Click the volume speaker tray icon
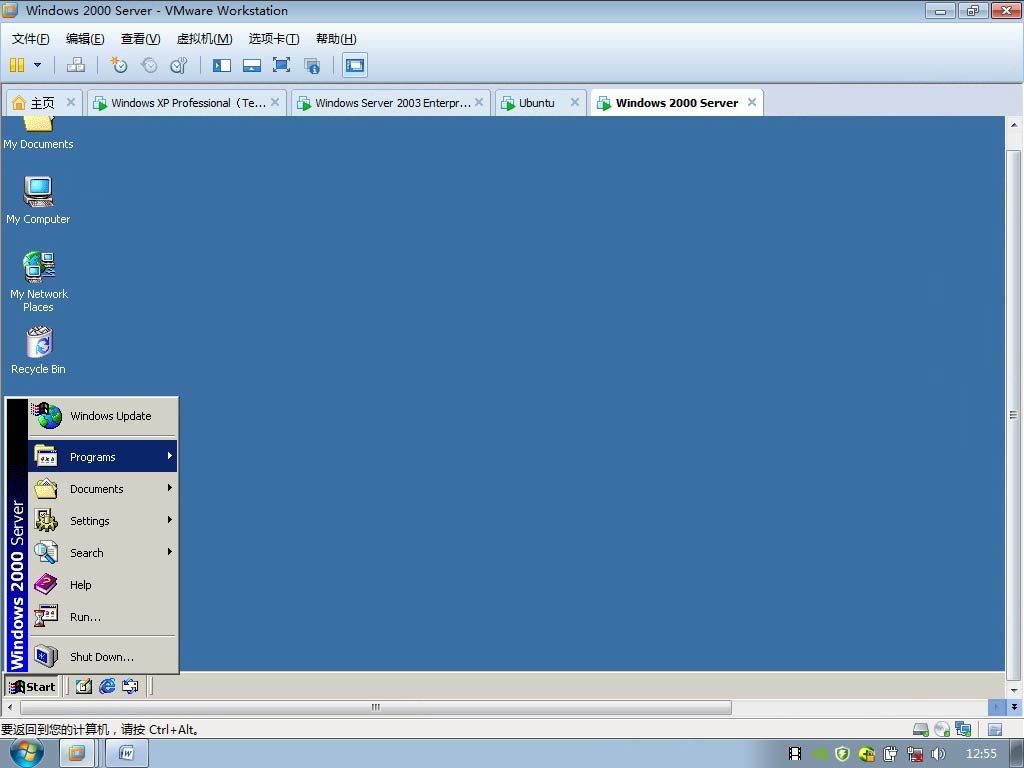1024x768 pixels. (x=938, y=754)
